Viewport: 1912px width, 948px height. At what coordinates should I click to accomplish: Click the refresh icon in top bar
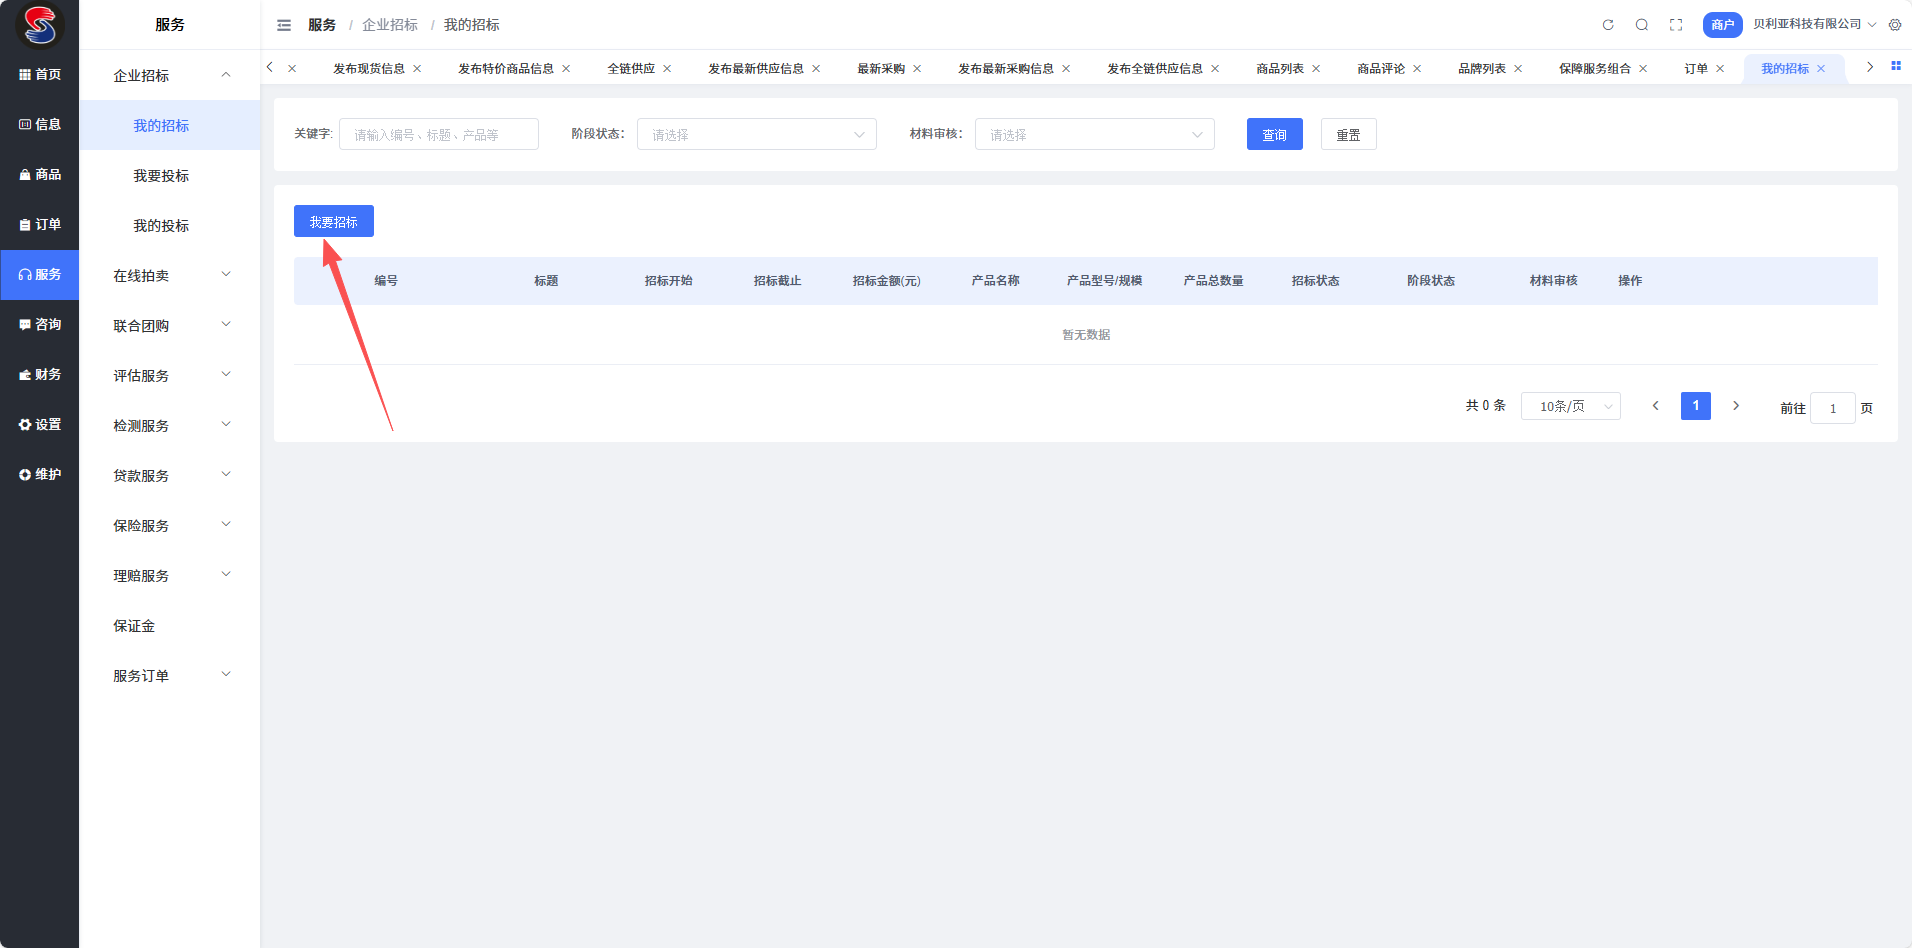click(1608, 25)
